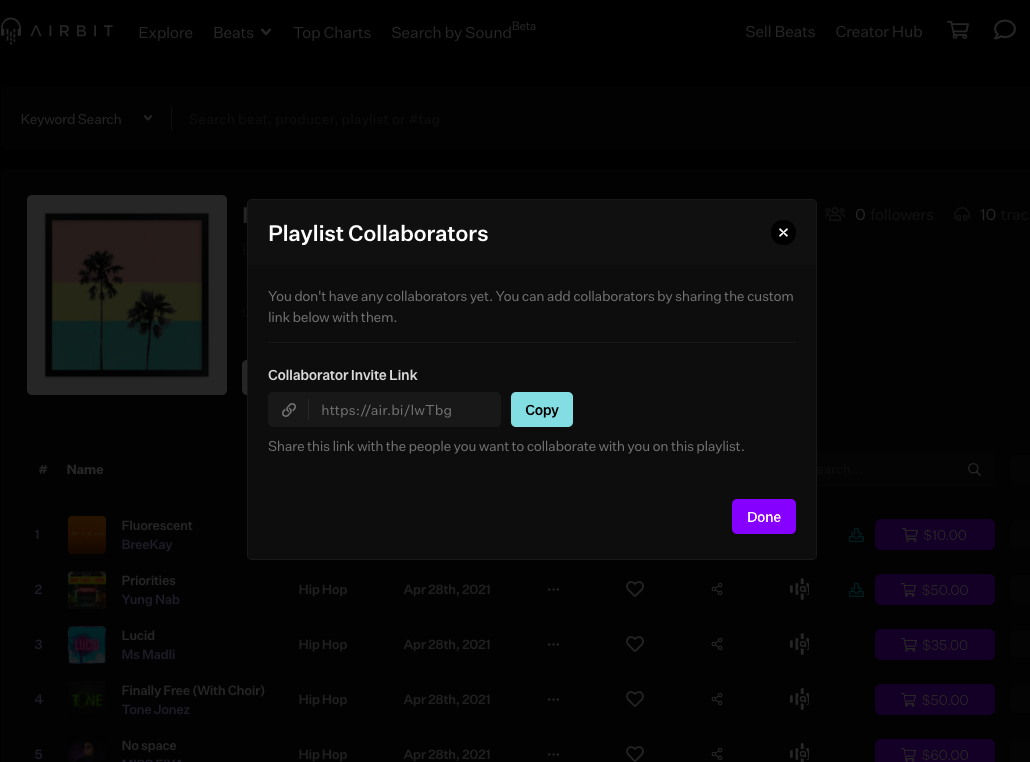Sort by the Name column header

click(85, 469)
